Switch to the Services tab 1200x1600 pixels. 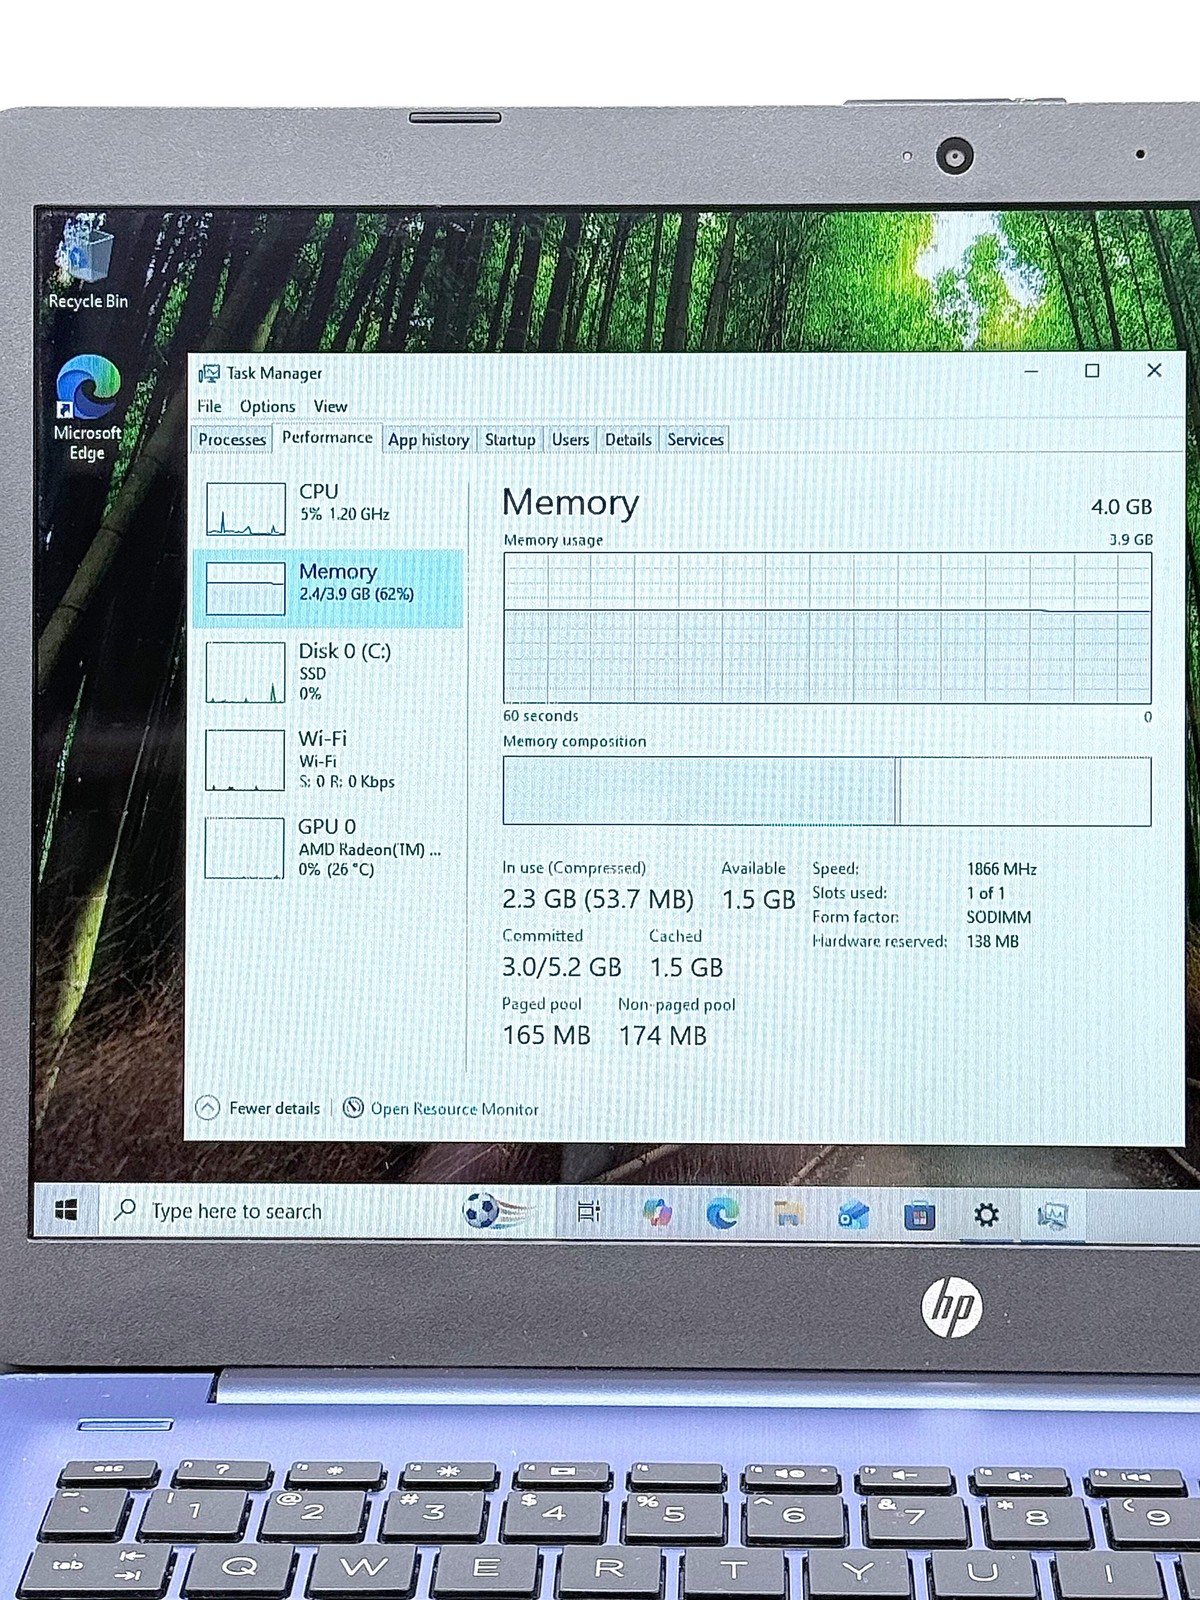695,440
